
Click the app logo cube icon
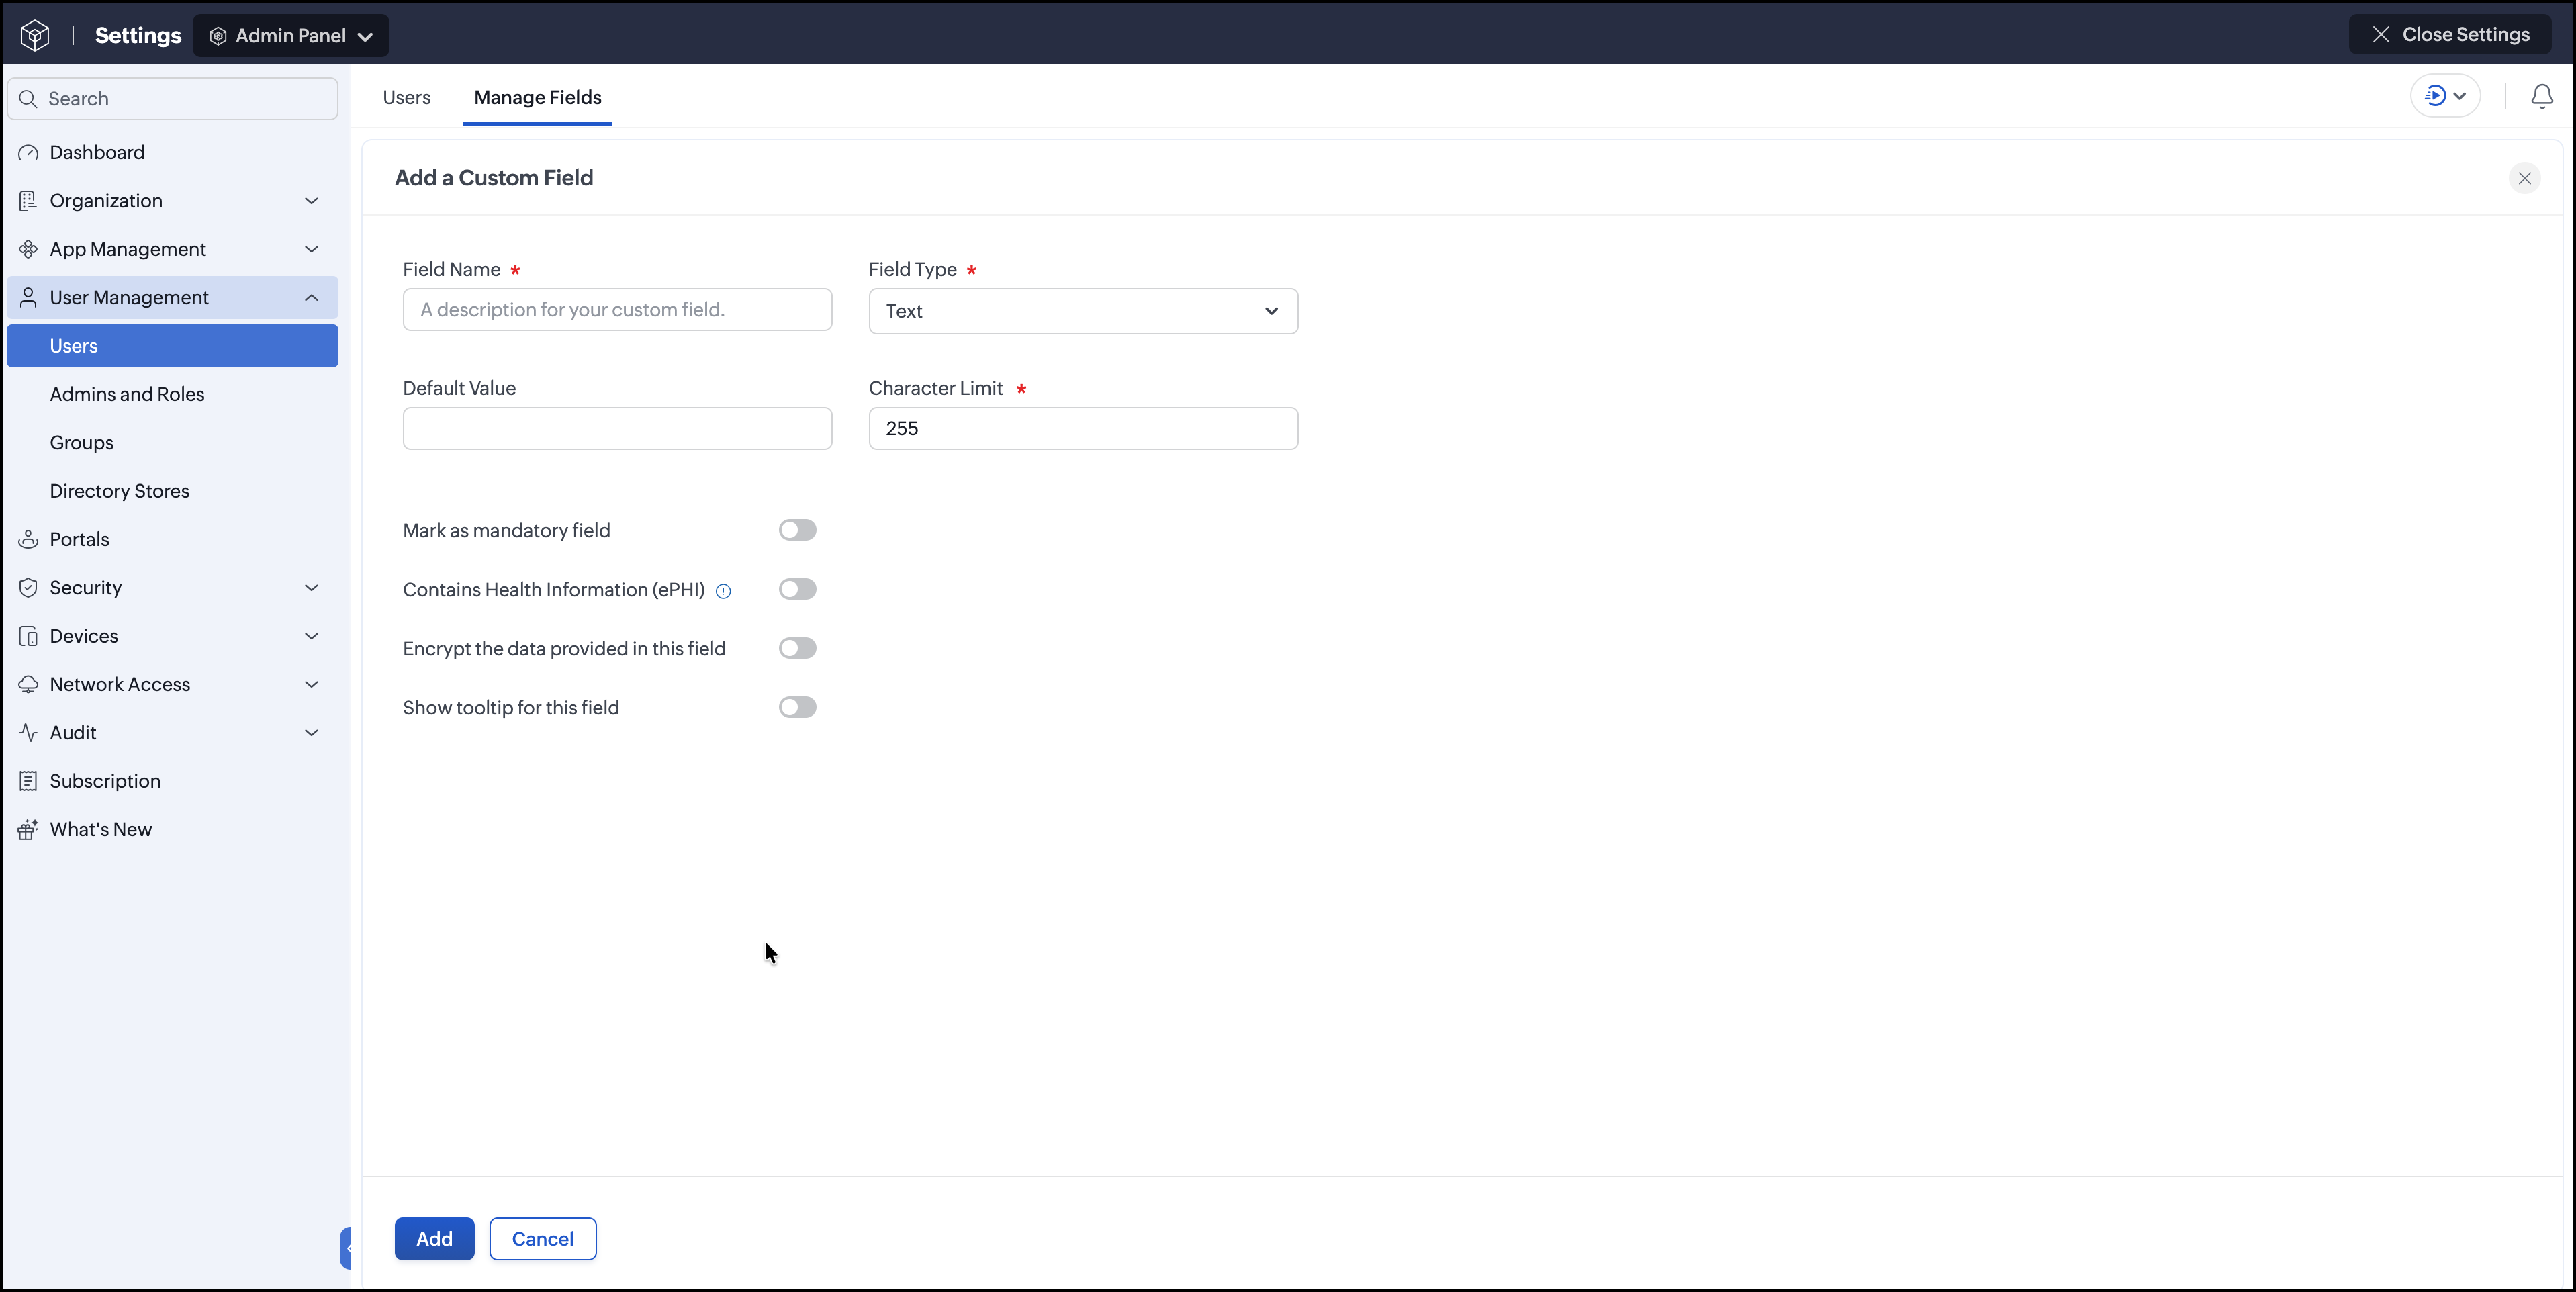click(x=35, y=35)
